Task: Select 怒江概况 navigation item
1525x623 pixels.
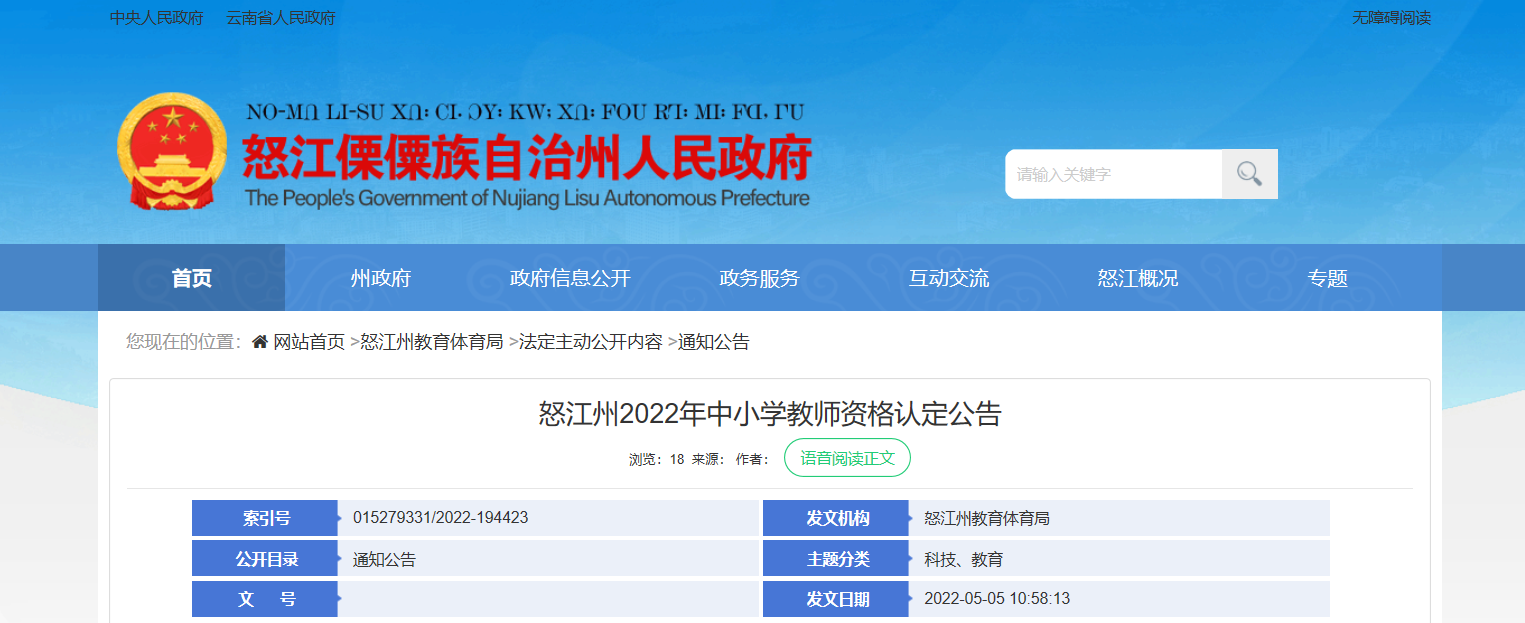Action: point(1138,278)
